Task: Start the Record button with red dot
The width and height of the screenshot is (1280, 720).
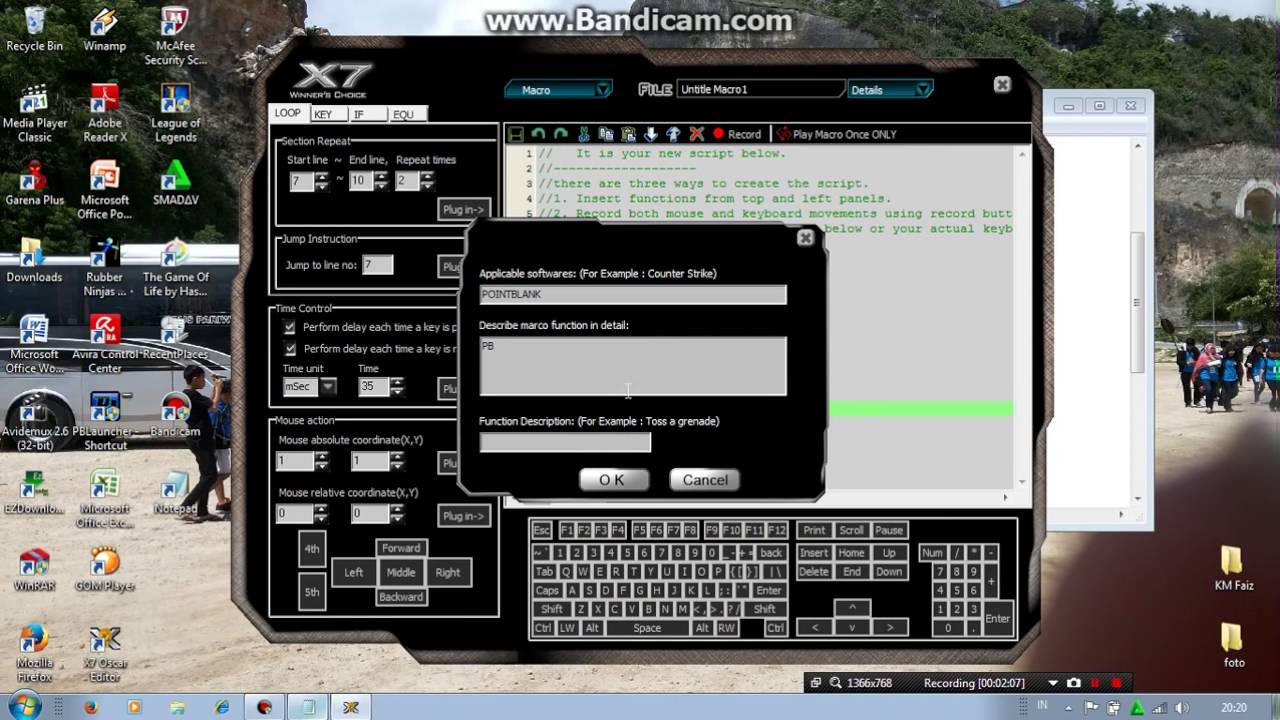Action: pos(737,134)
